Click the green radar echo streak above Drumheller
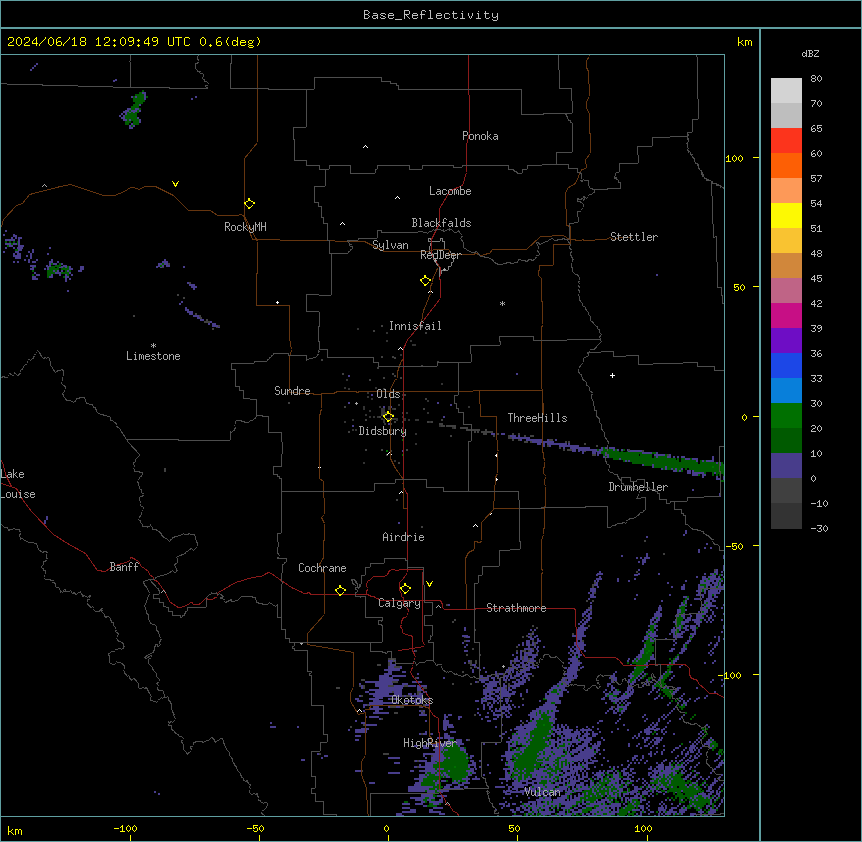The height and width of the screenshot is (842, 862). pos(662,461)
